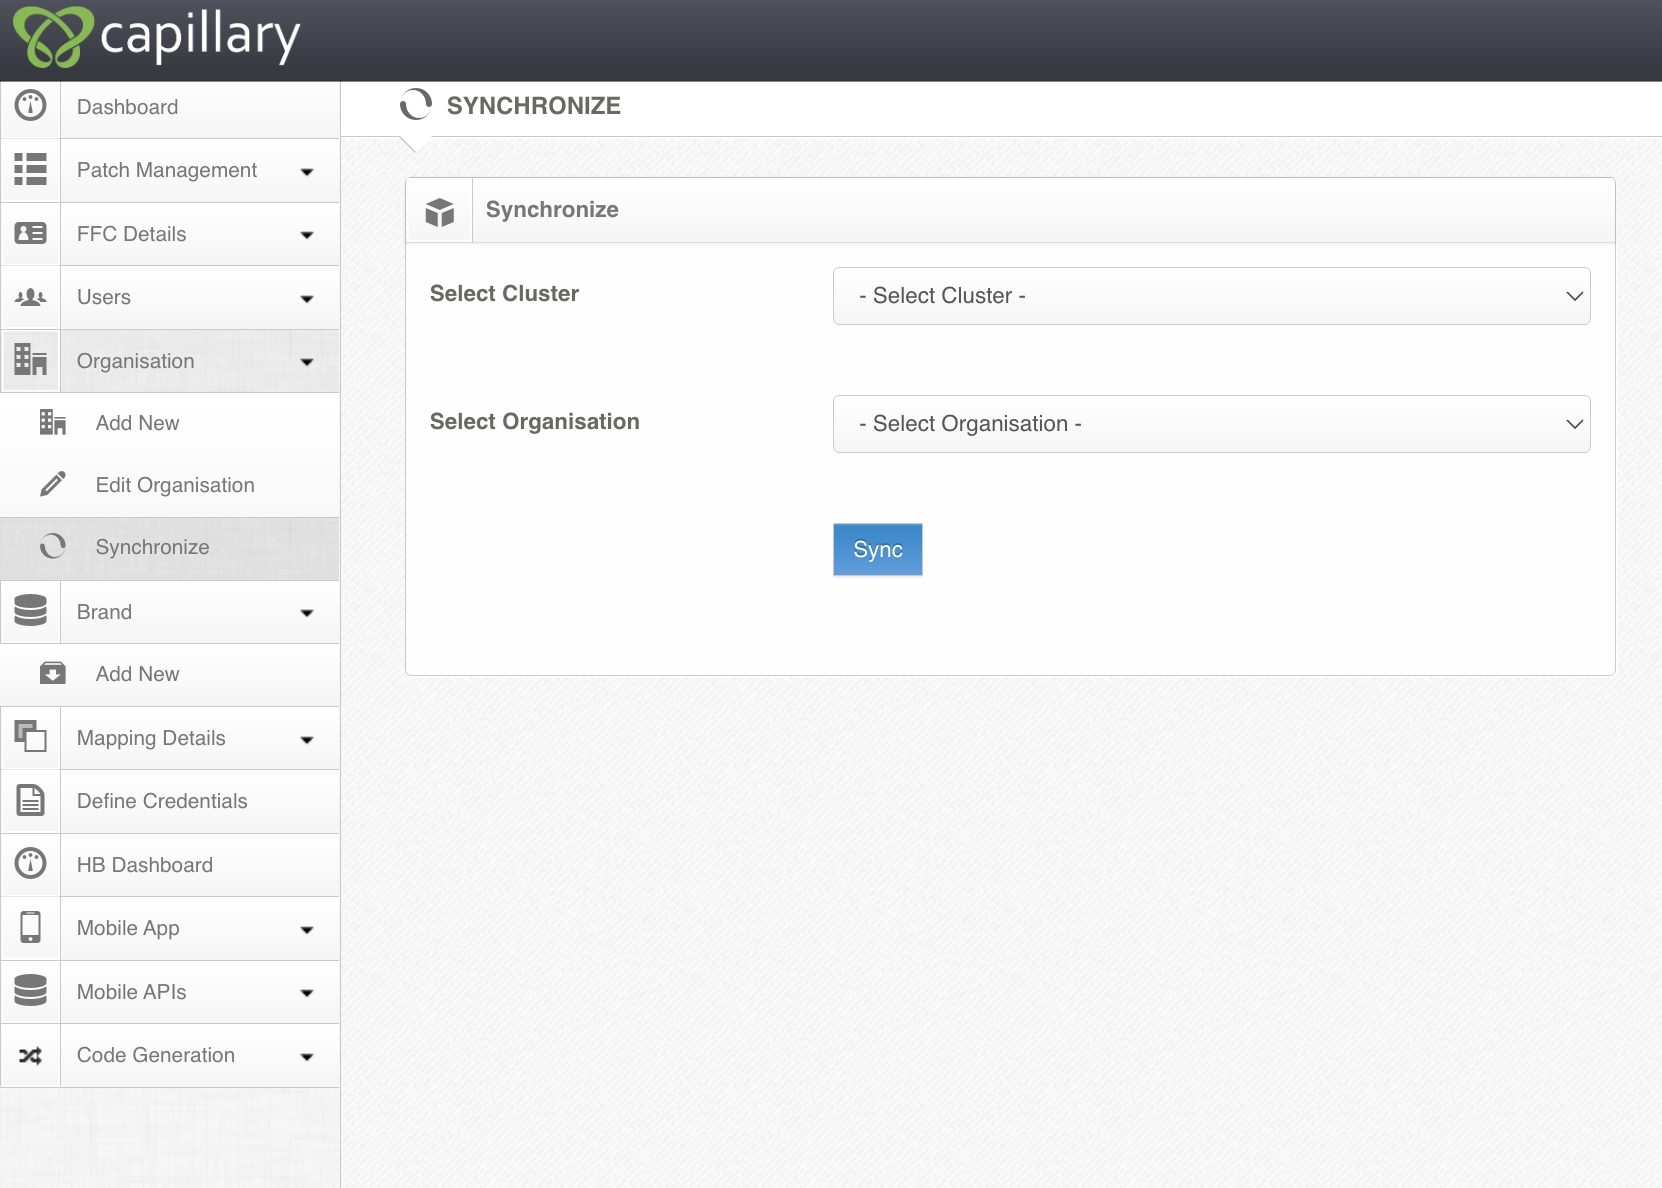Open Synchronize submenu link
Viewport: 1662px width, 1188px height.
coord(170,547)
